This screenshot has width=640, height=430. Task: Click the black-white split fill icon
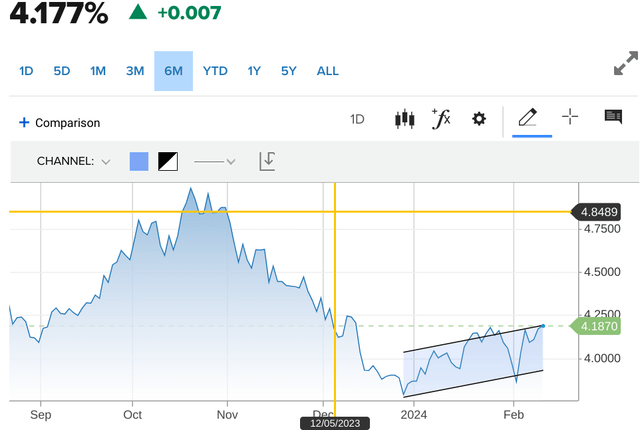(x=168, y=161)
